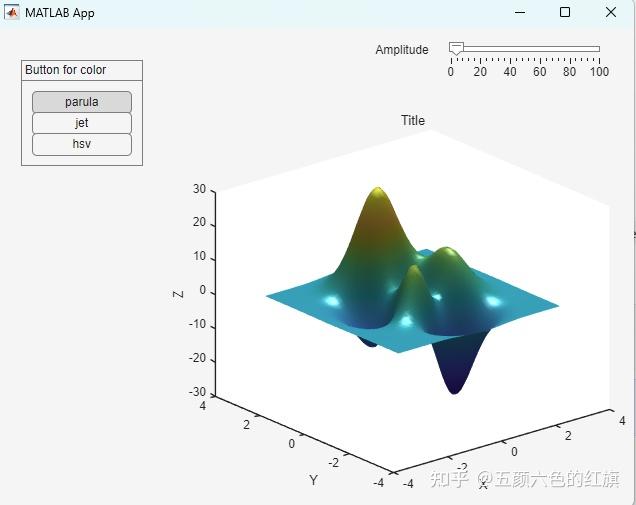
Task: Click the Z-axis tick label 30
Action: 199,189
